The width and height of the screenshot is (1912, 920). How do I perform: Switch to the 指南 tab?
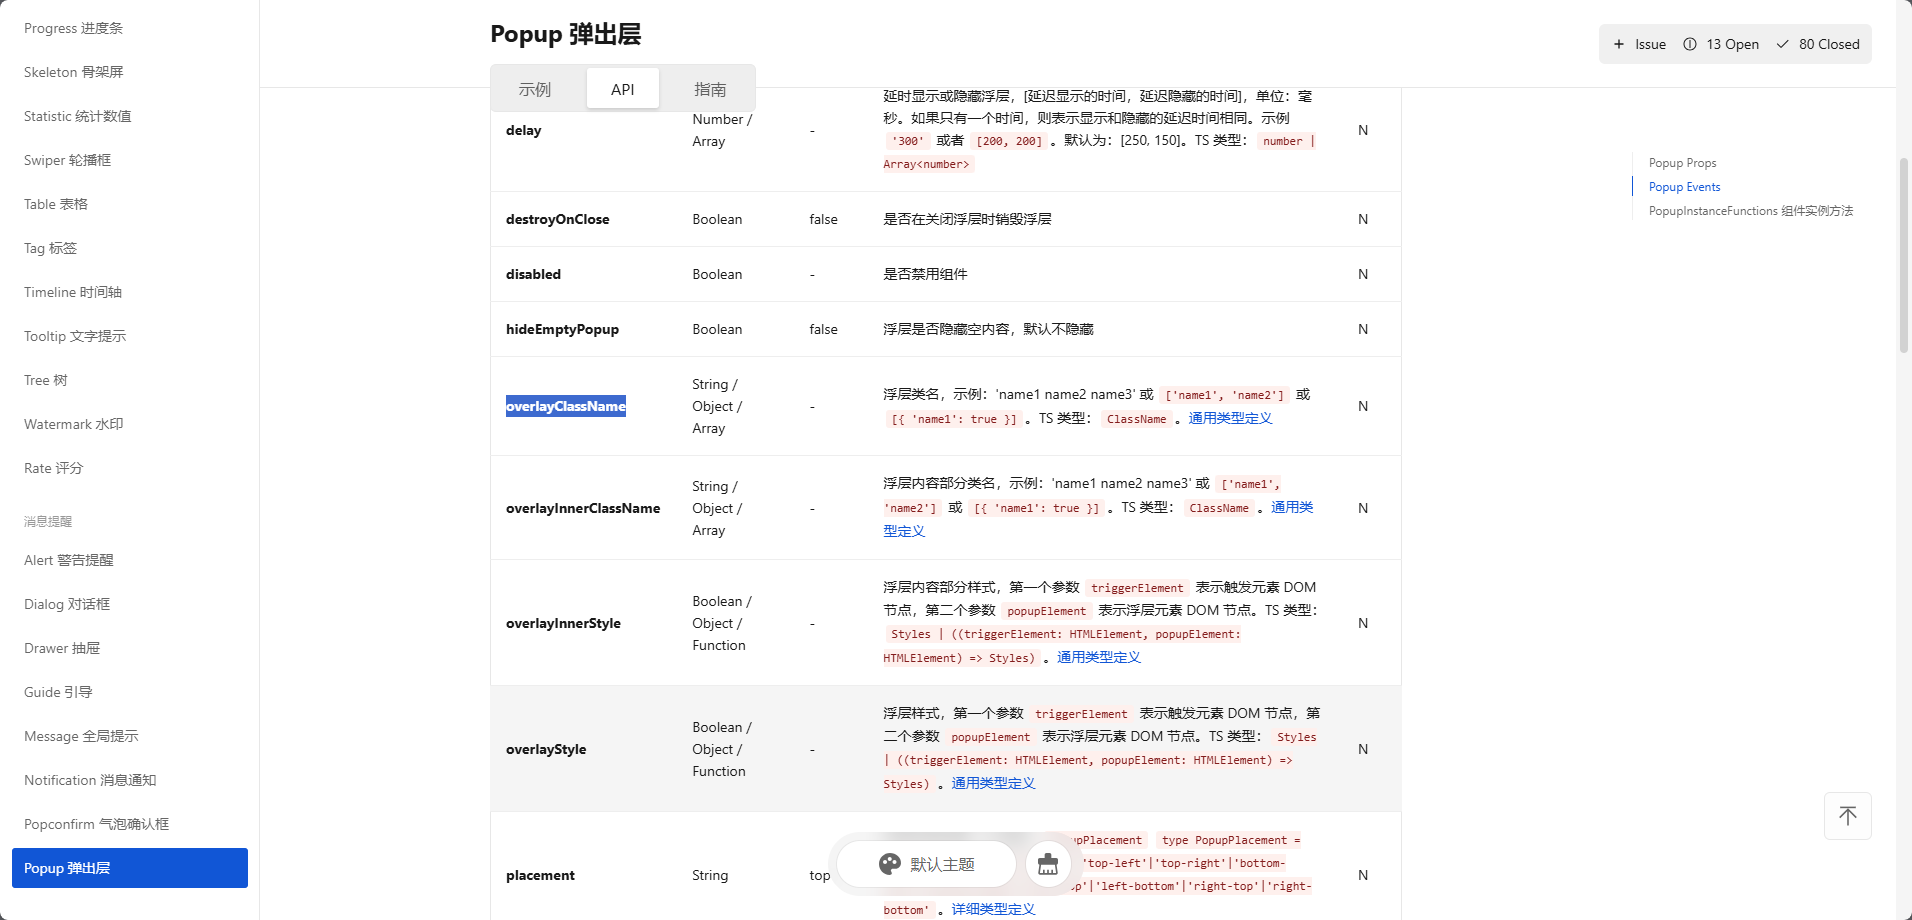tap(710, 89)
